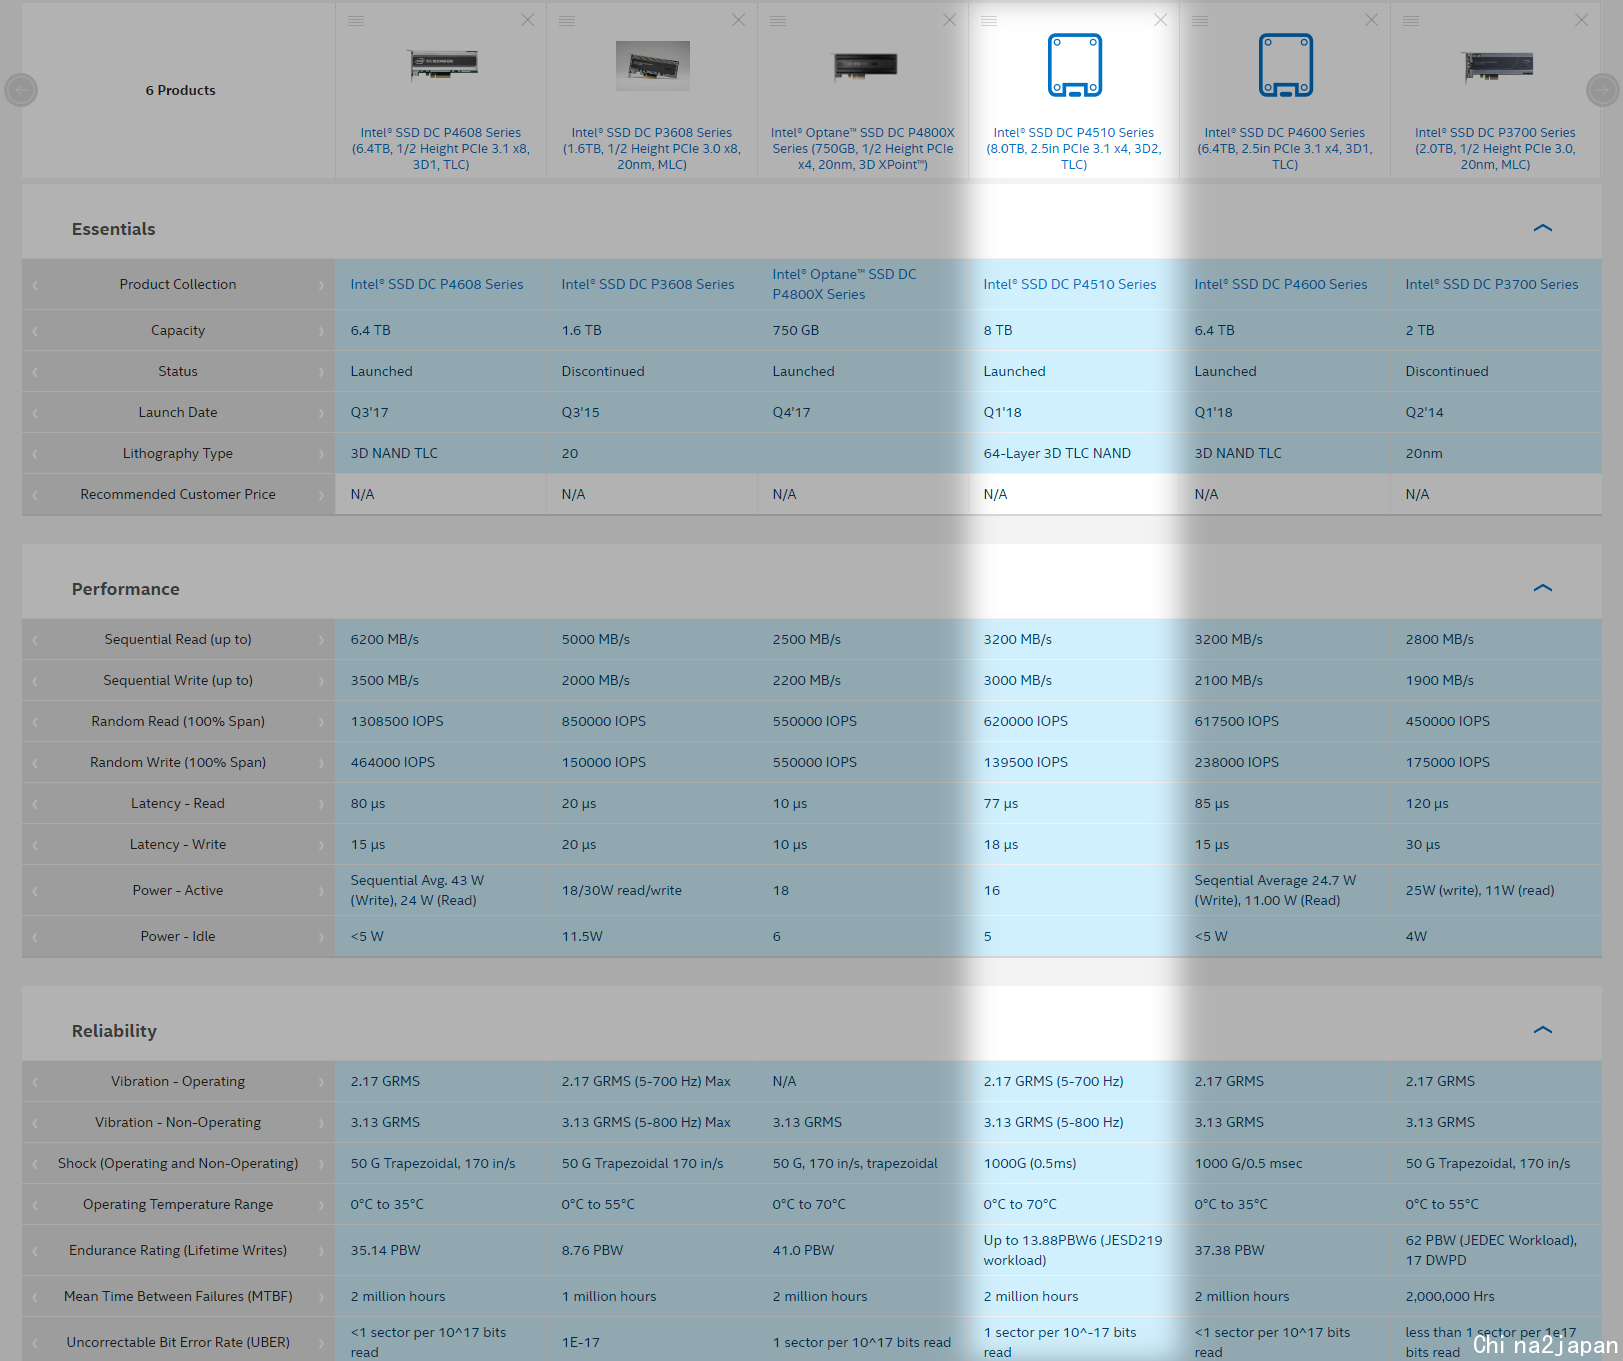
Task: Open P3700 Series Product Collection link
Action: click(x=1492, y=284)
